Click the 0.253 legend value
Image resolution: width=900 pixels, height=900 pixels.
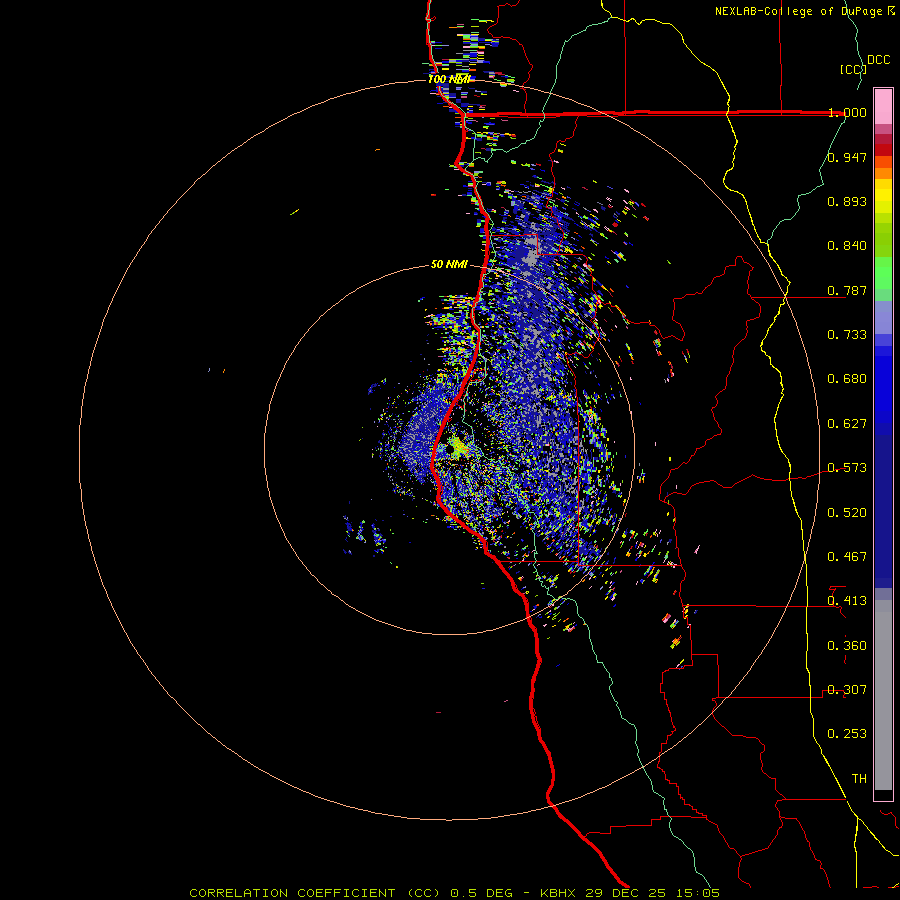click(847, 734)
